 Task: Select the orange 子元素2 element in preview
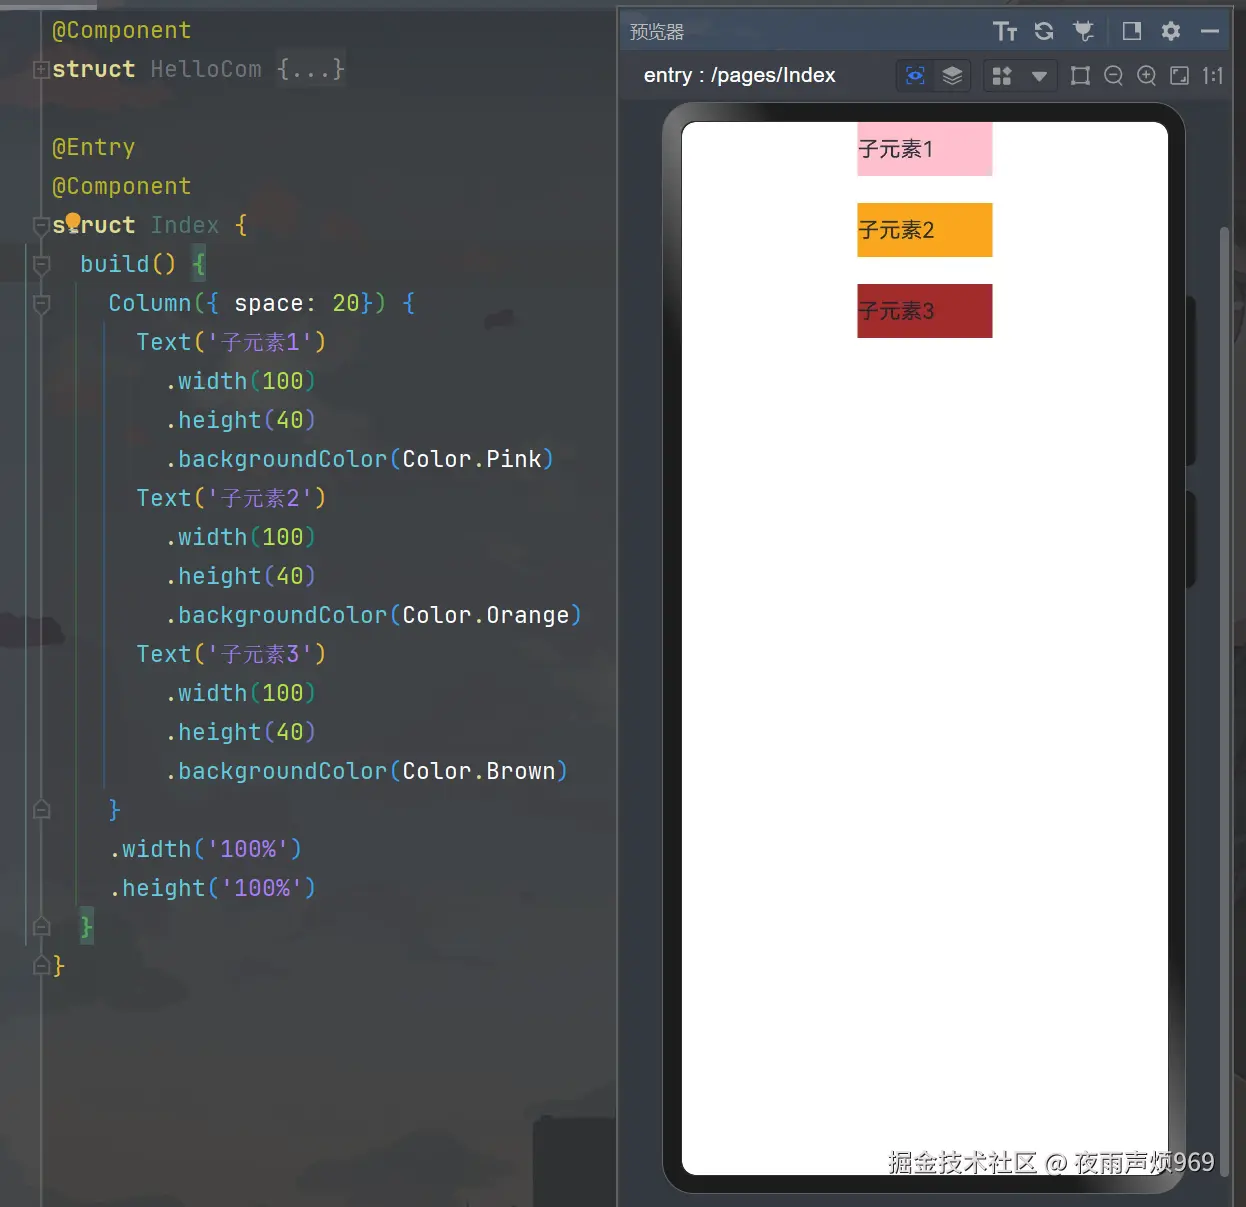(925, 230)
